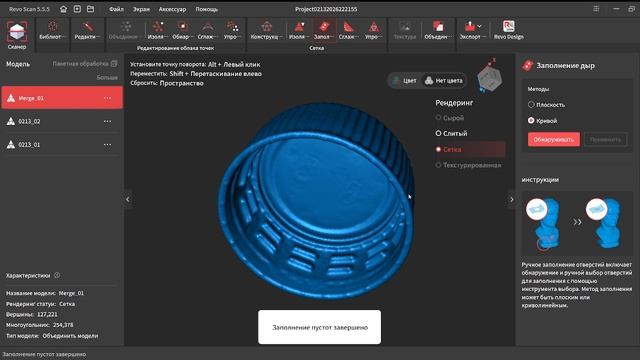Select mesh Изоля isolation tool

[299, 31]
